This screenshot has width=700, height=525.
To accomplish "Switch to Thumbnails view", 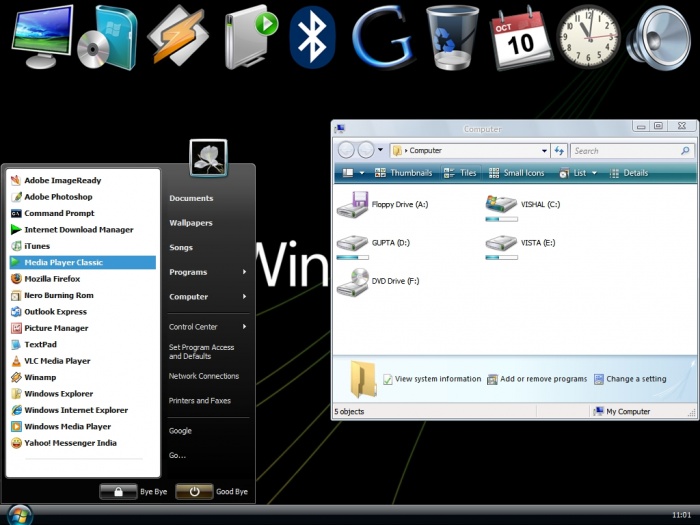I will coord(404,173).
